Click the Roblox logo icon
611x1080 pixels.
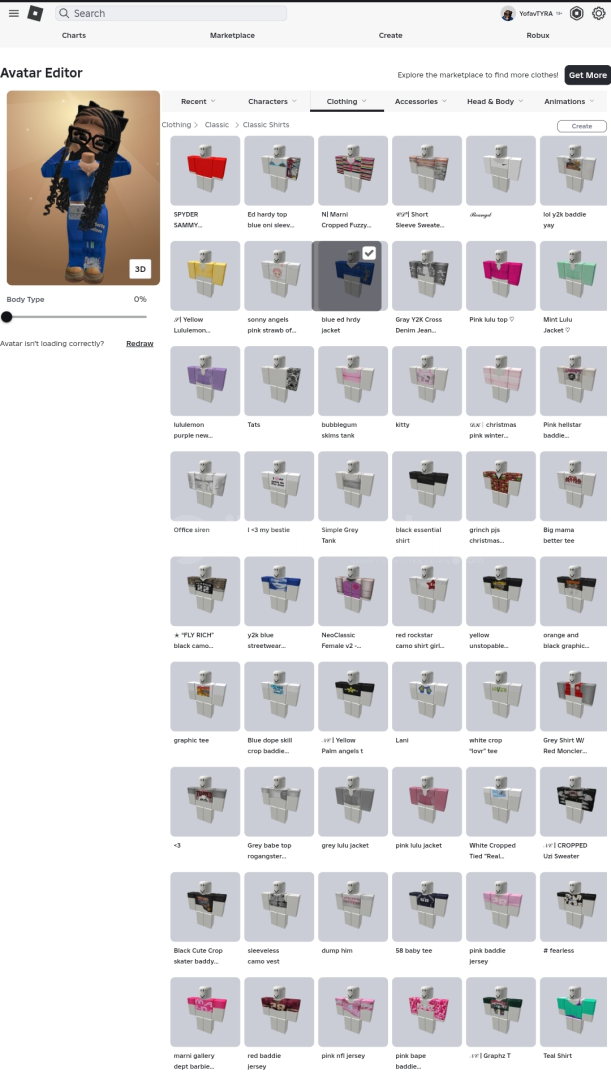tap(35, 13)
